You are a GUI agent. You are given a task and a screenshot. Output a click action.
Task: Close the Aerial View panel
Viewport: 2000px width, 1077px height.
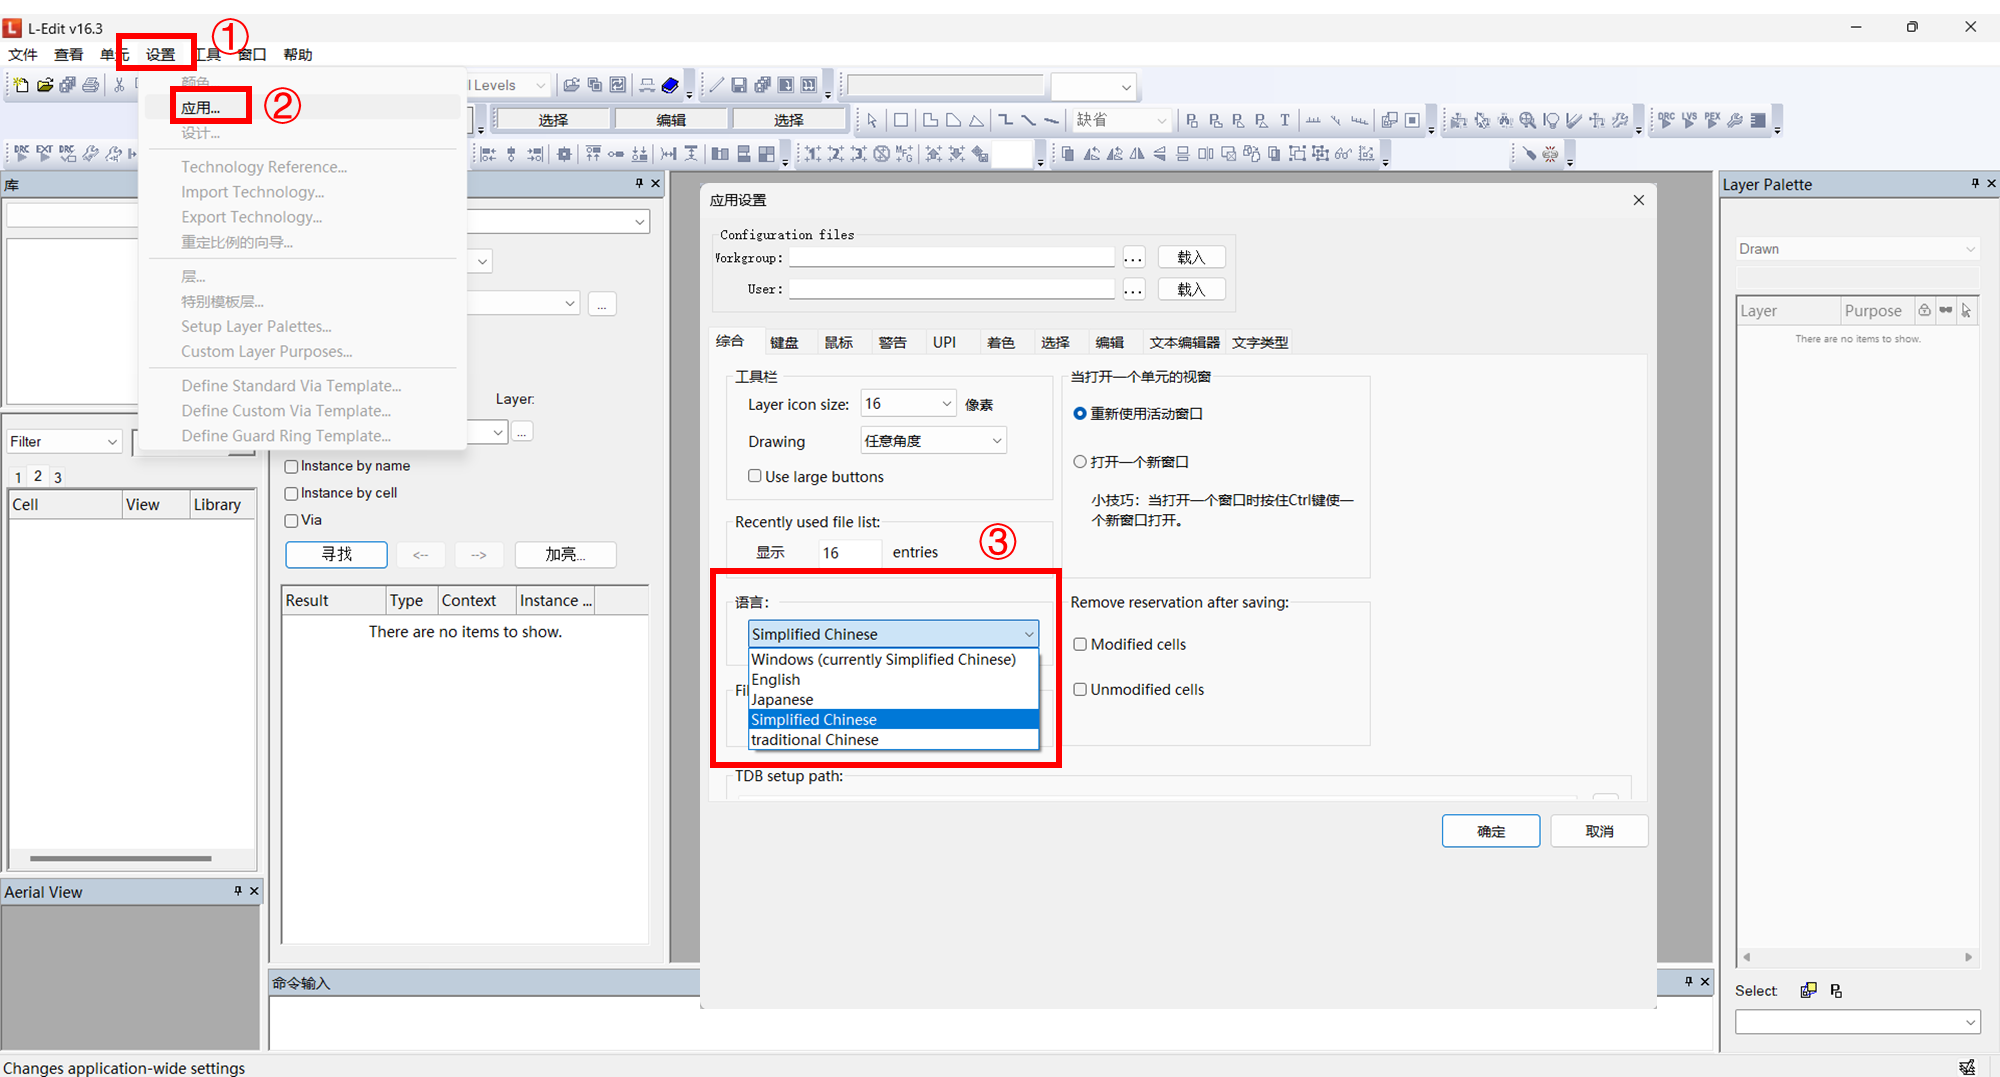point(254,890)
